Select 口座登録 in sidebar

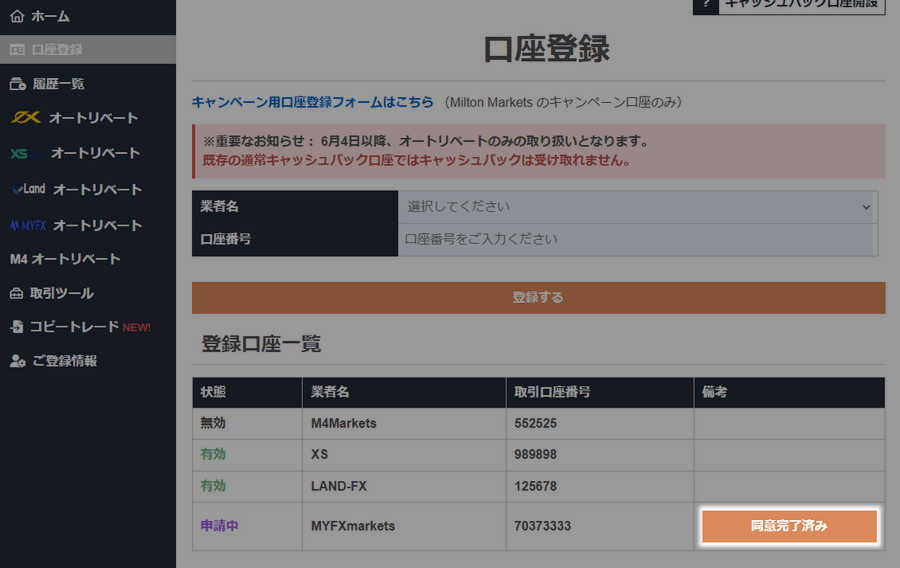[88, 49]
